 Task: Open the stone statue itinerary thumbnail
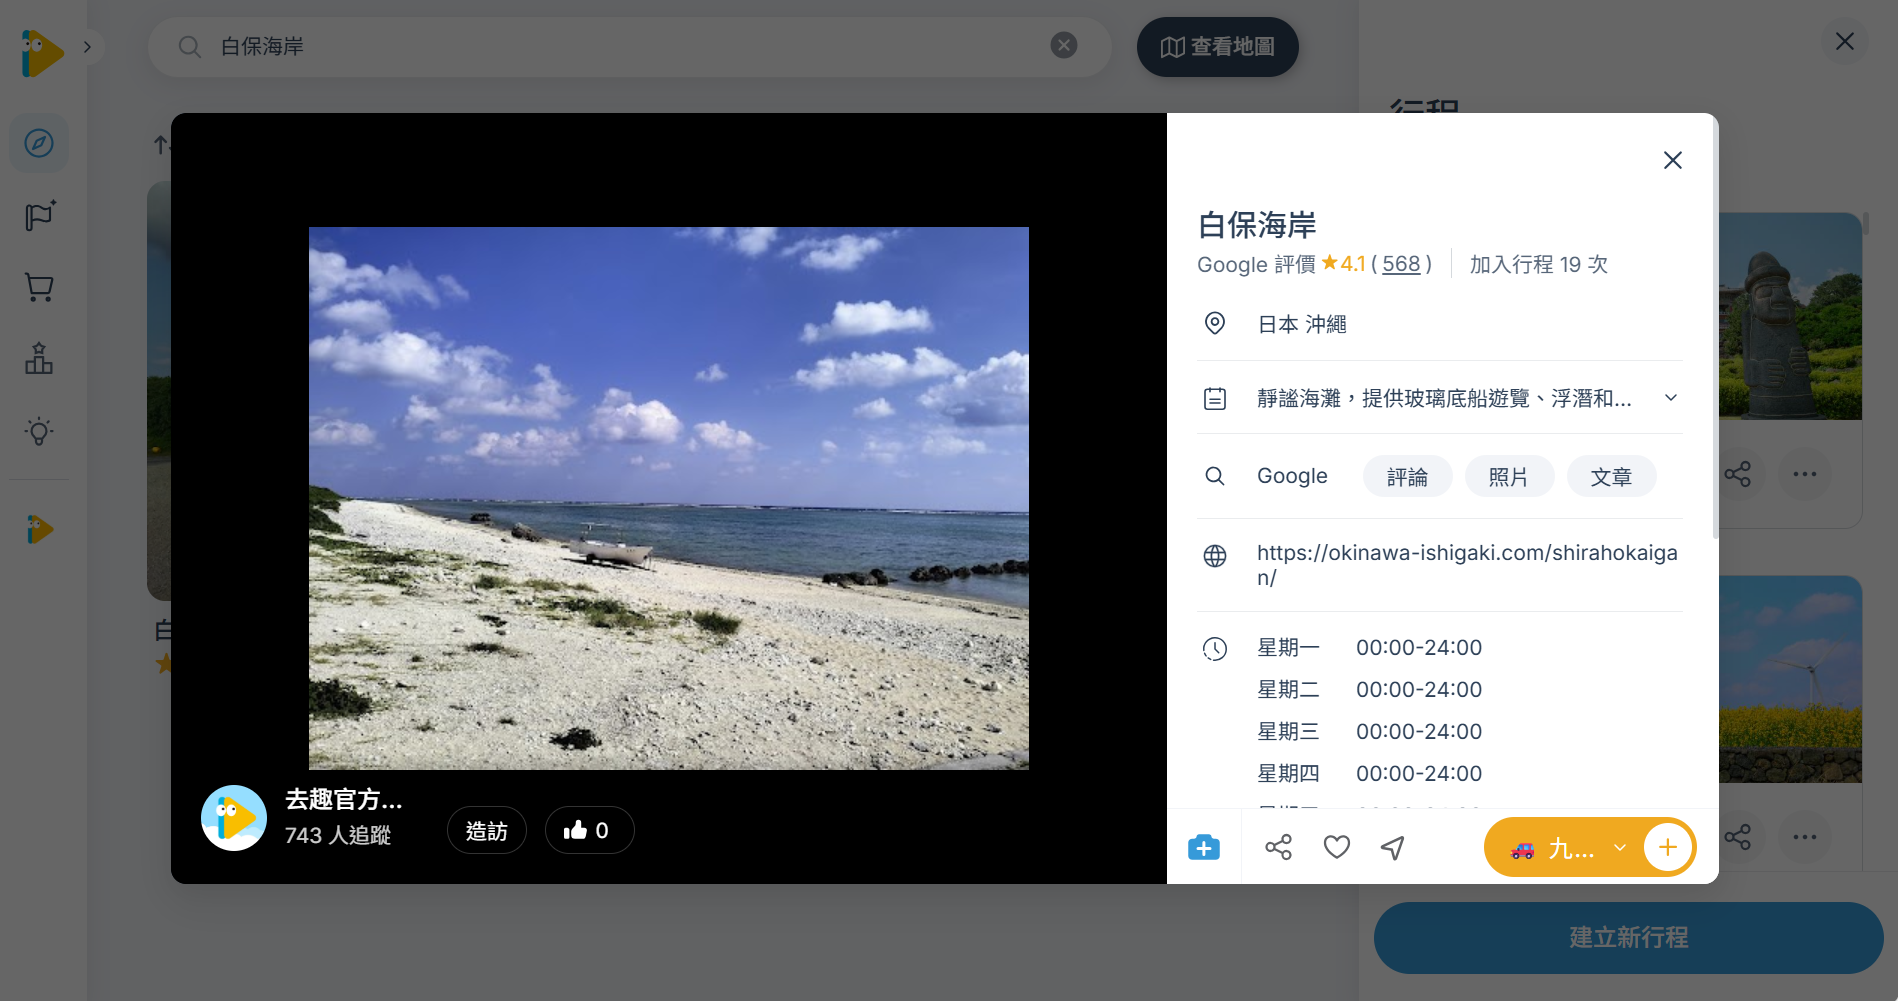(x=1790, y=316)
